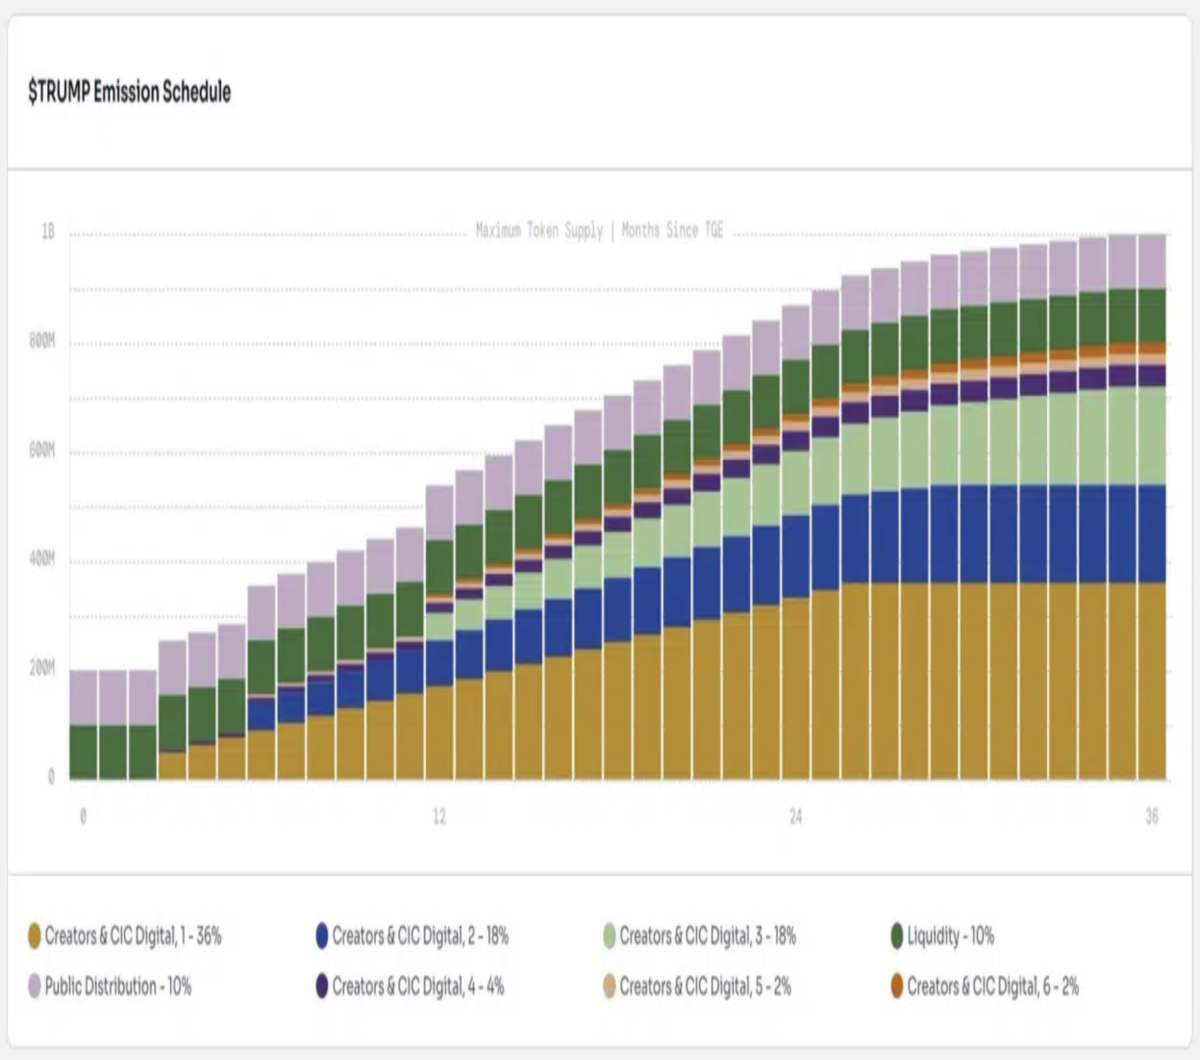This screenshot has height=1060, width=1200.
Task: Toggle the 'Creators & CIC Digital, 1 - 36%' series label
Action: [x=133, y=937]
